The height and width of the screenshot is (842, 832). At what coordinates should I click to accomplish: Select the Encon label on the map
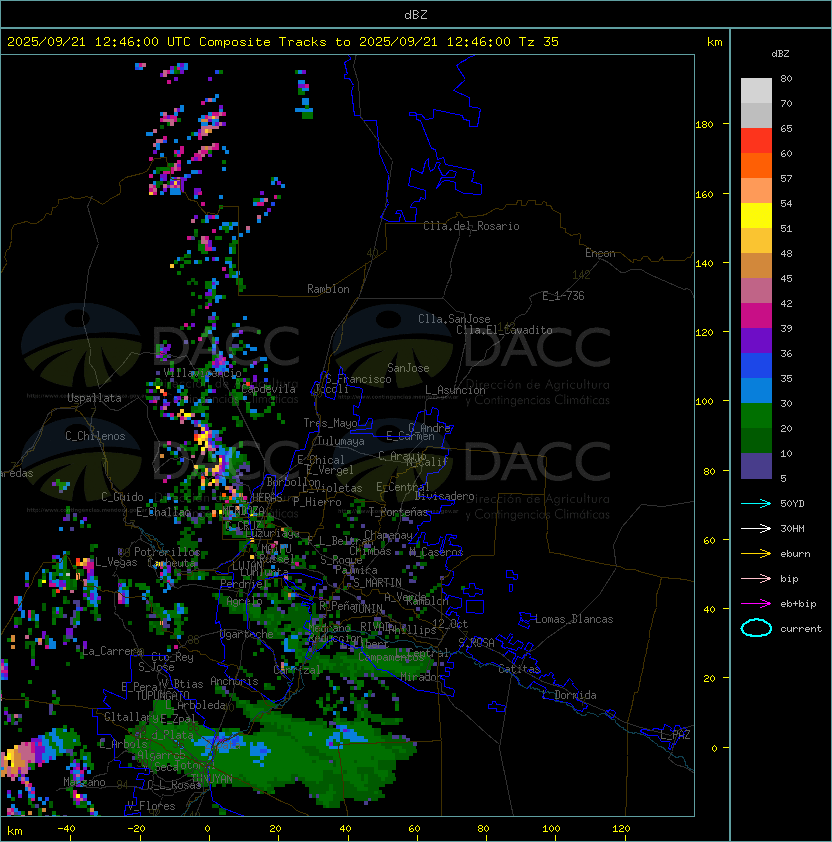click(x=600, y=253)
